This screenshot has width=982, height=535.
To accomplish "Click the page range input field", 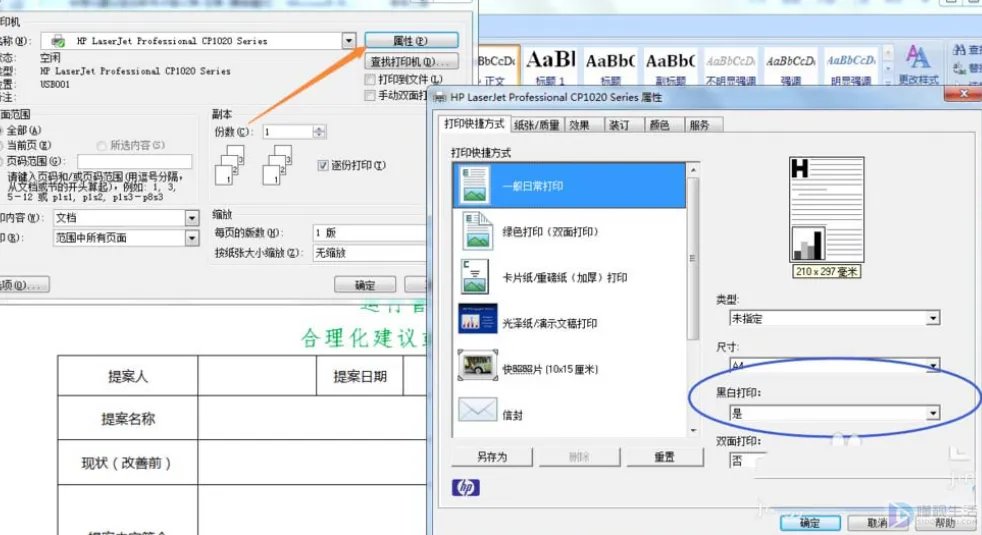I will click(x=135, y=161).
